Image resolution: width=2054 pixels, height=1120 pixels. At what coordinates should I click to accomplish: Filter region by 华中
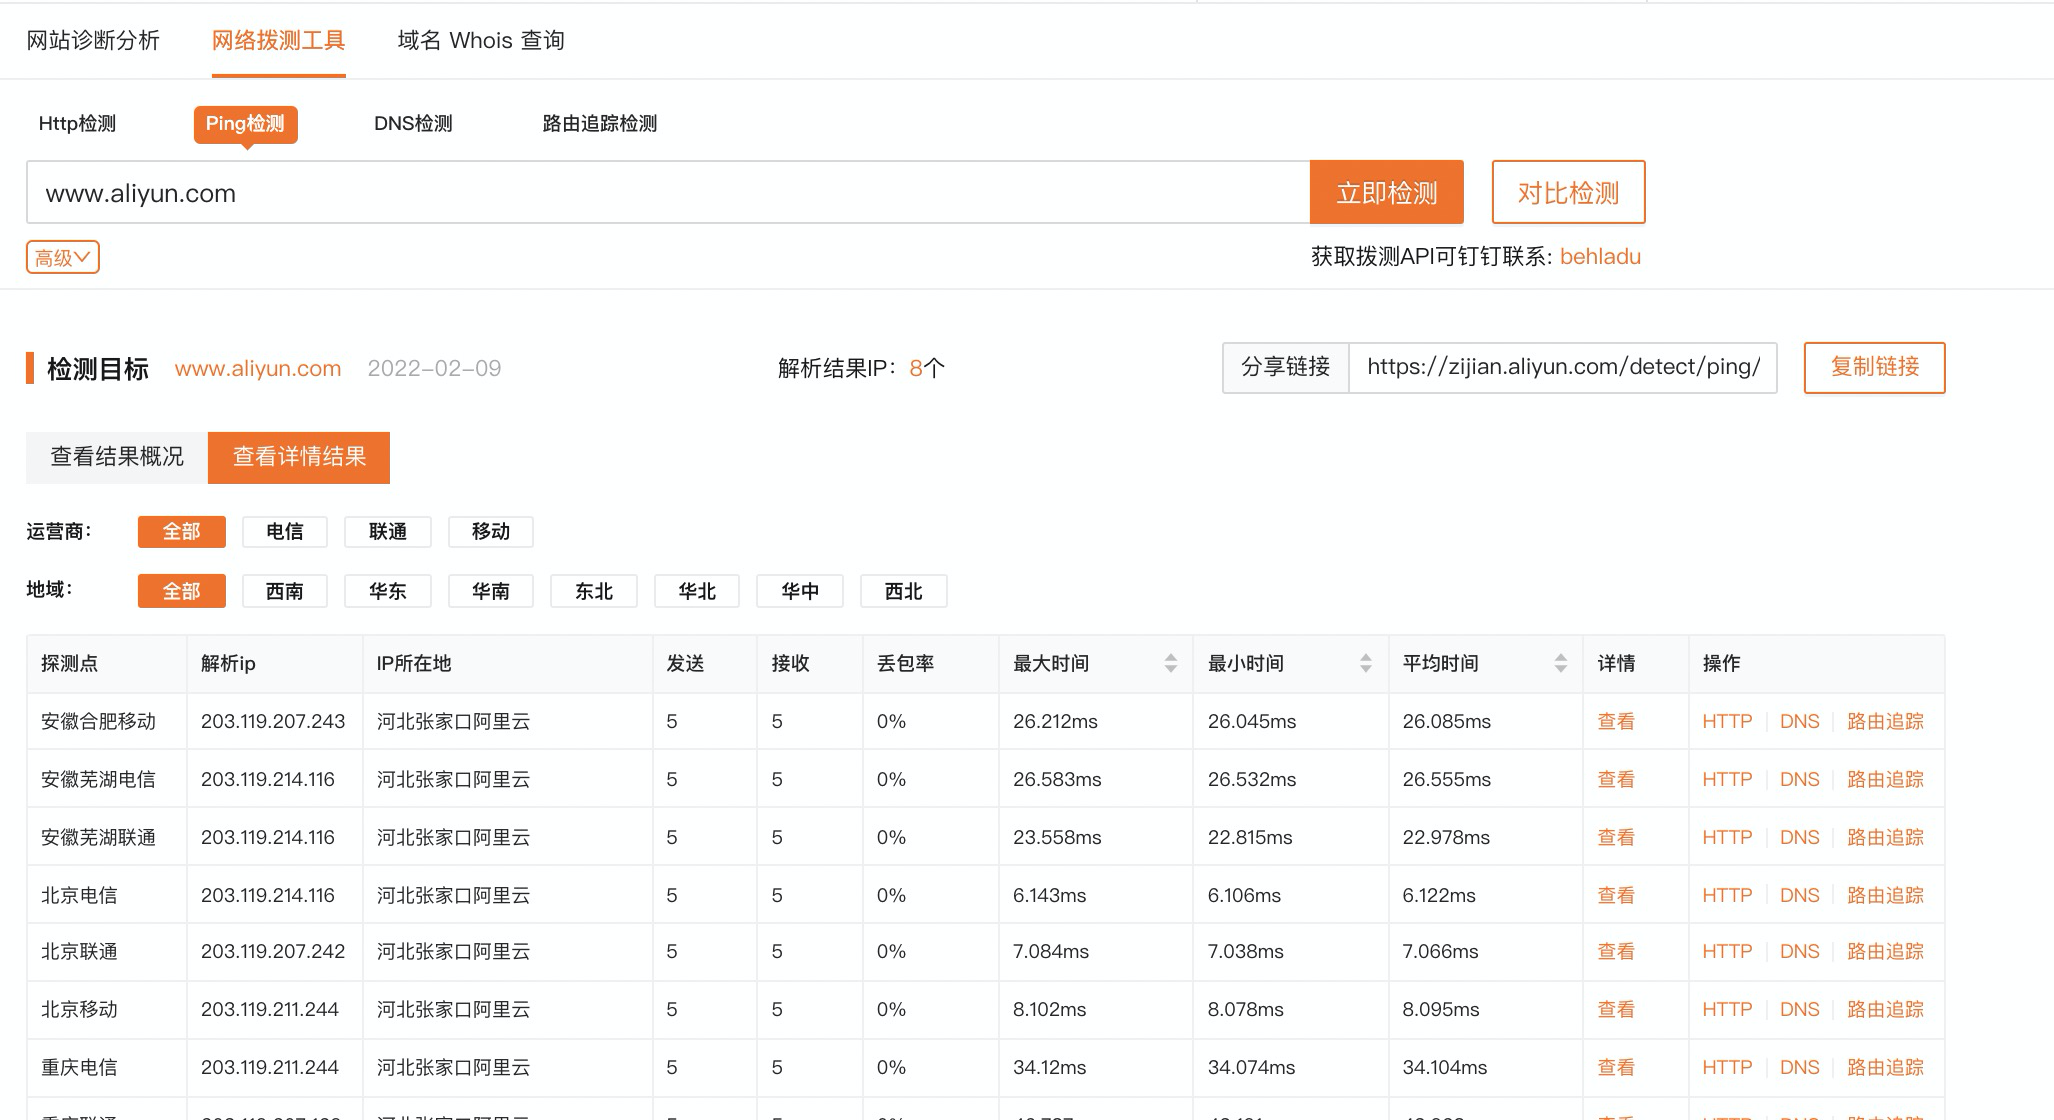pos(800,591)
